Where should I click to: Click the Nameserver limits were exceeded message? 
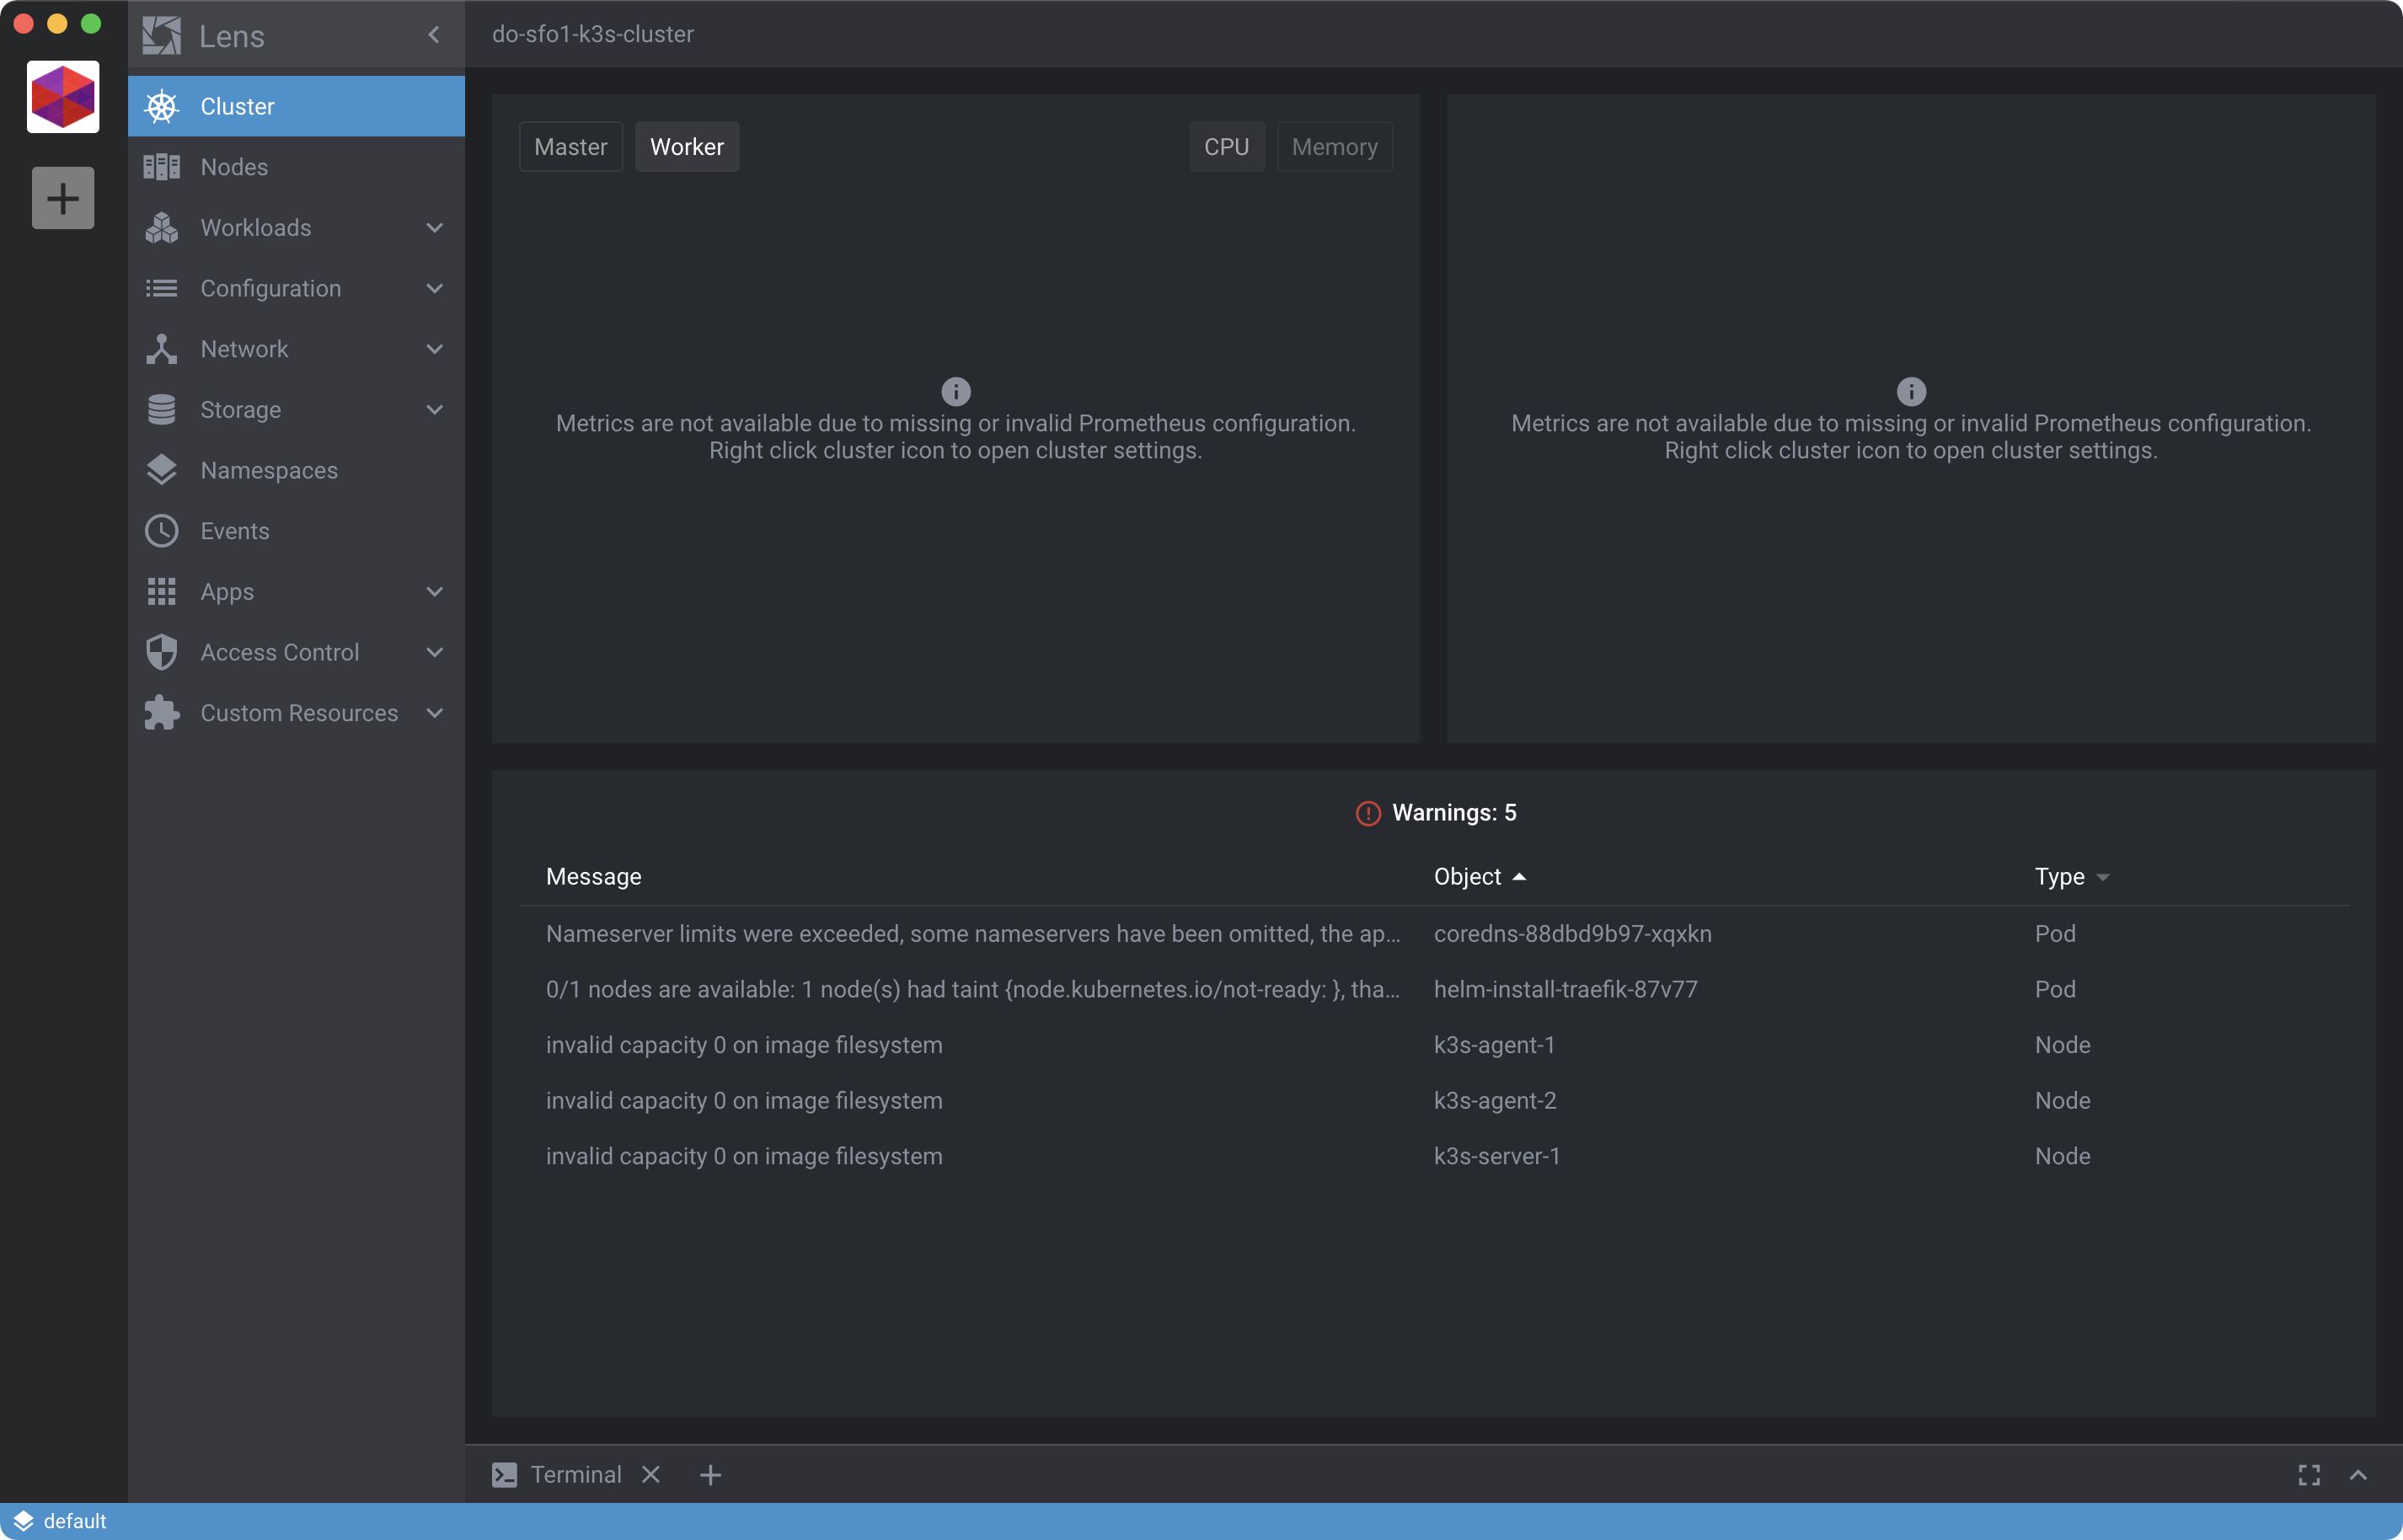972,934
